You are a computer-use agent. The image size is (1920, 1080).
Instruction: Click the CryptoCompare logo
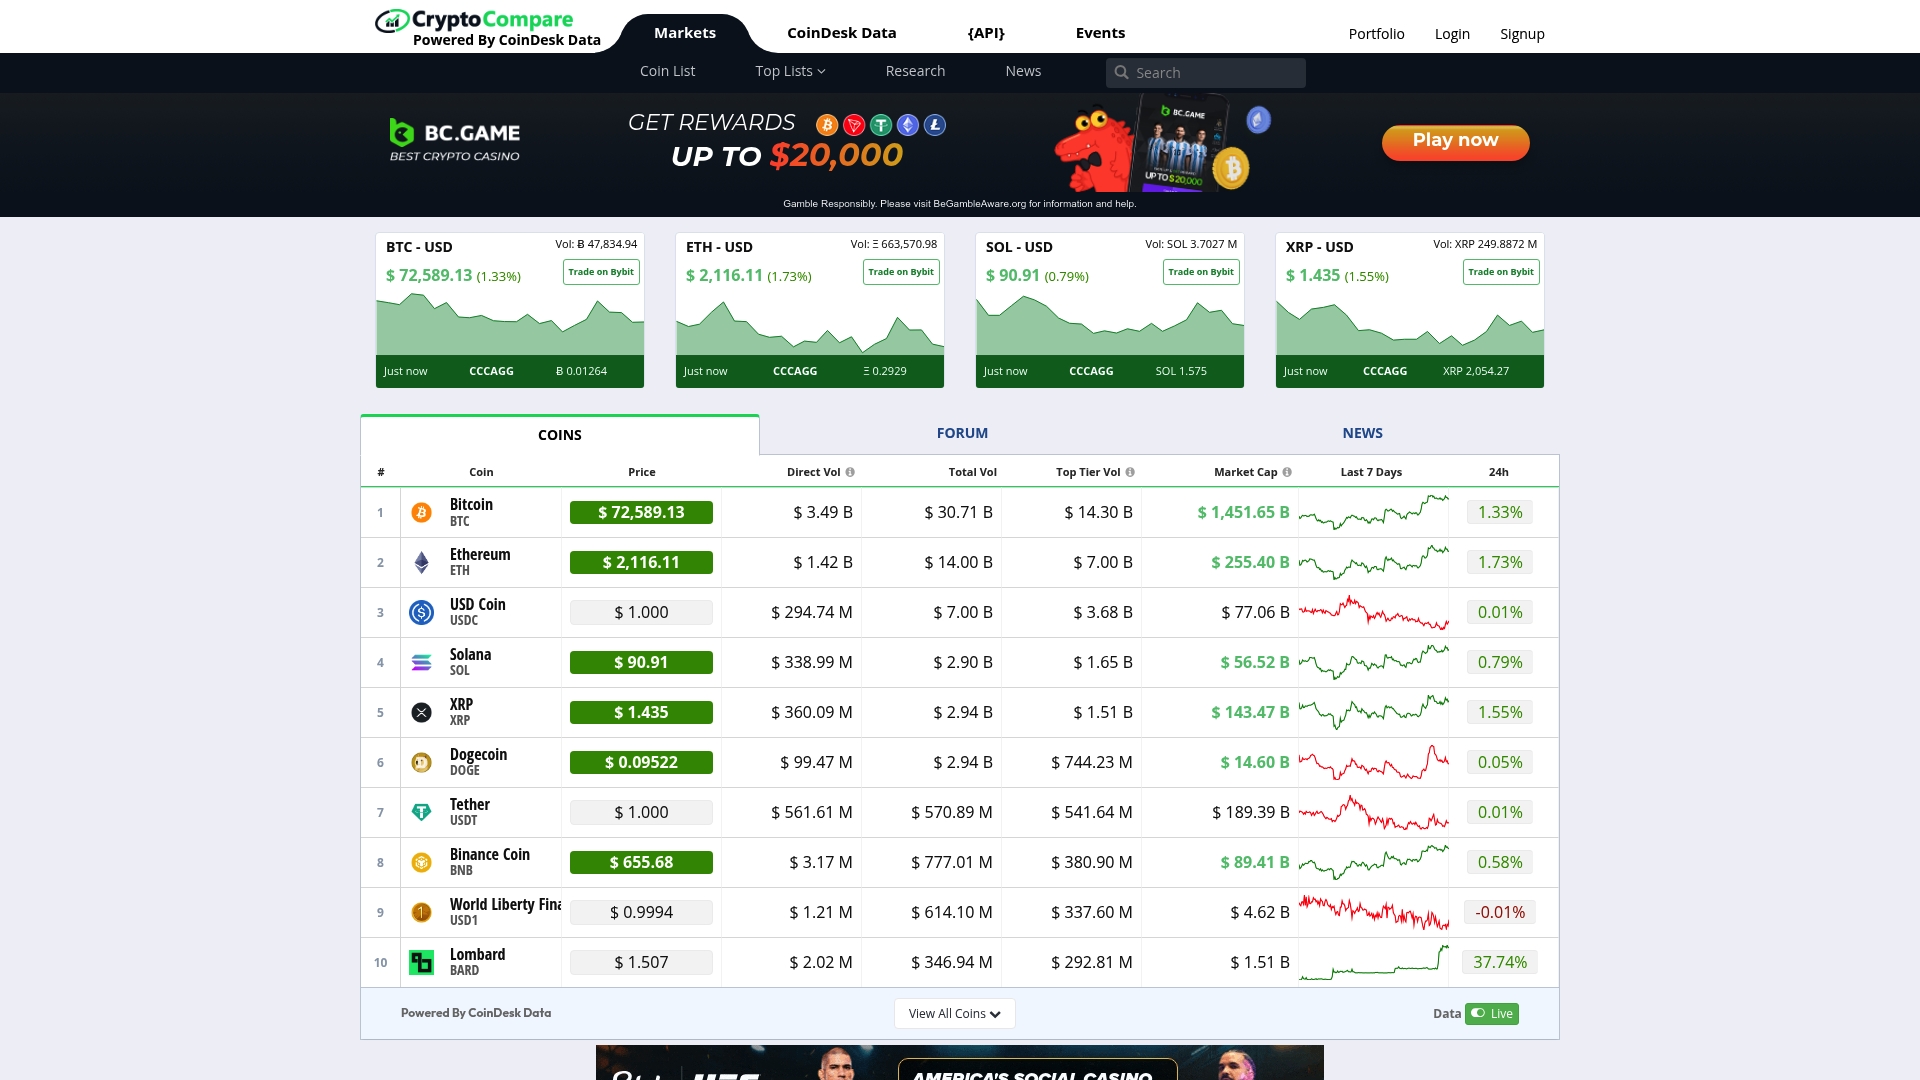click(475, 18)
